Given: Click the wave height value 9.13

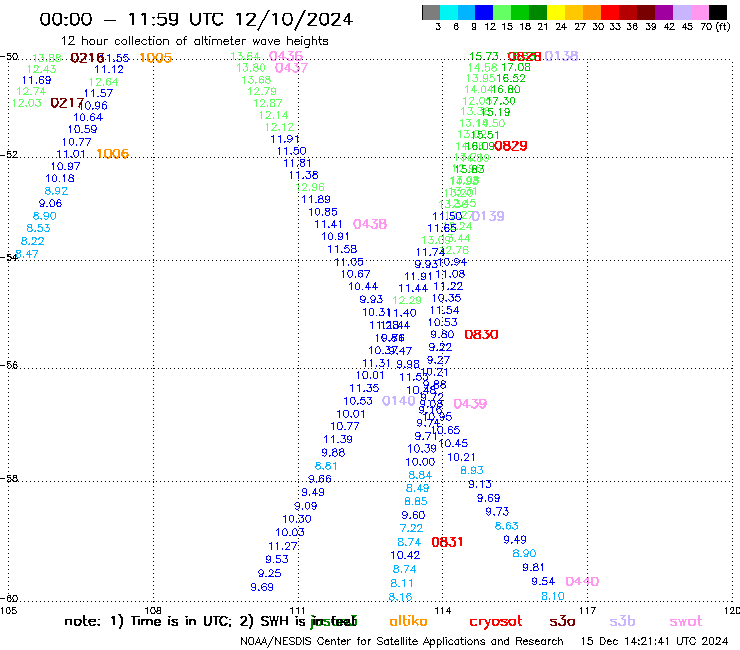Looking at the screenshot, I should click(x=480, y=484).
